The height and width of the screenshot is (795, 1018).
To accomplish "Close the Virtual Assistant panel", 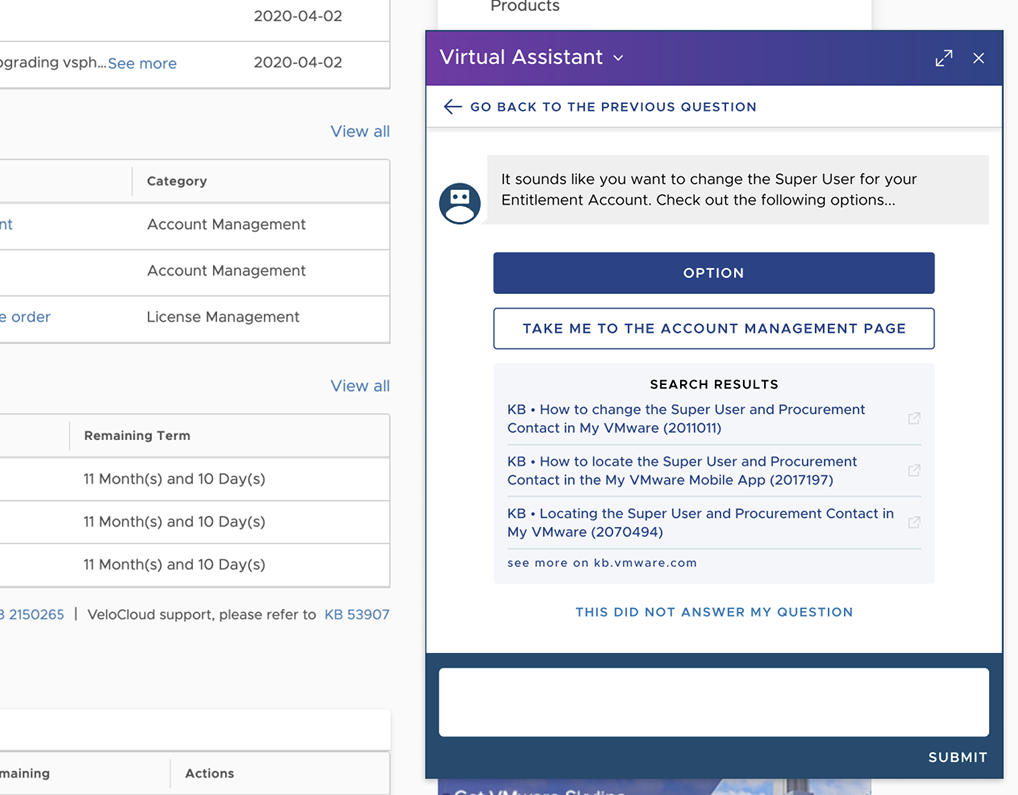I will 978,58.
